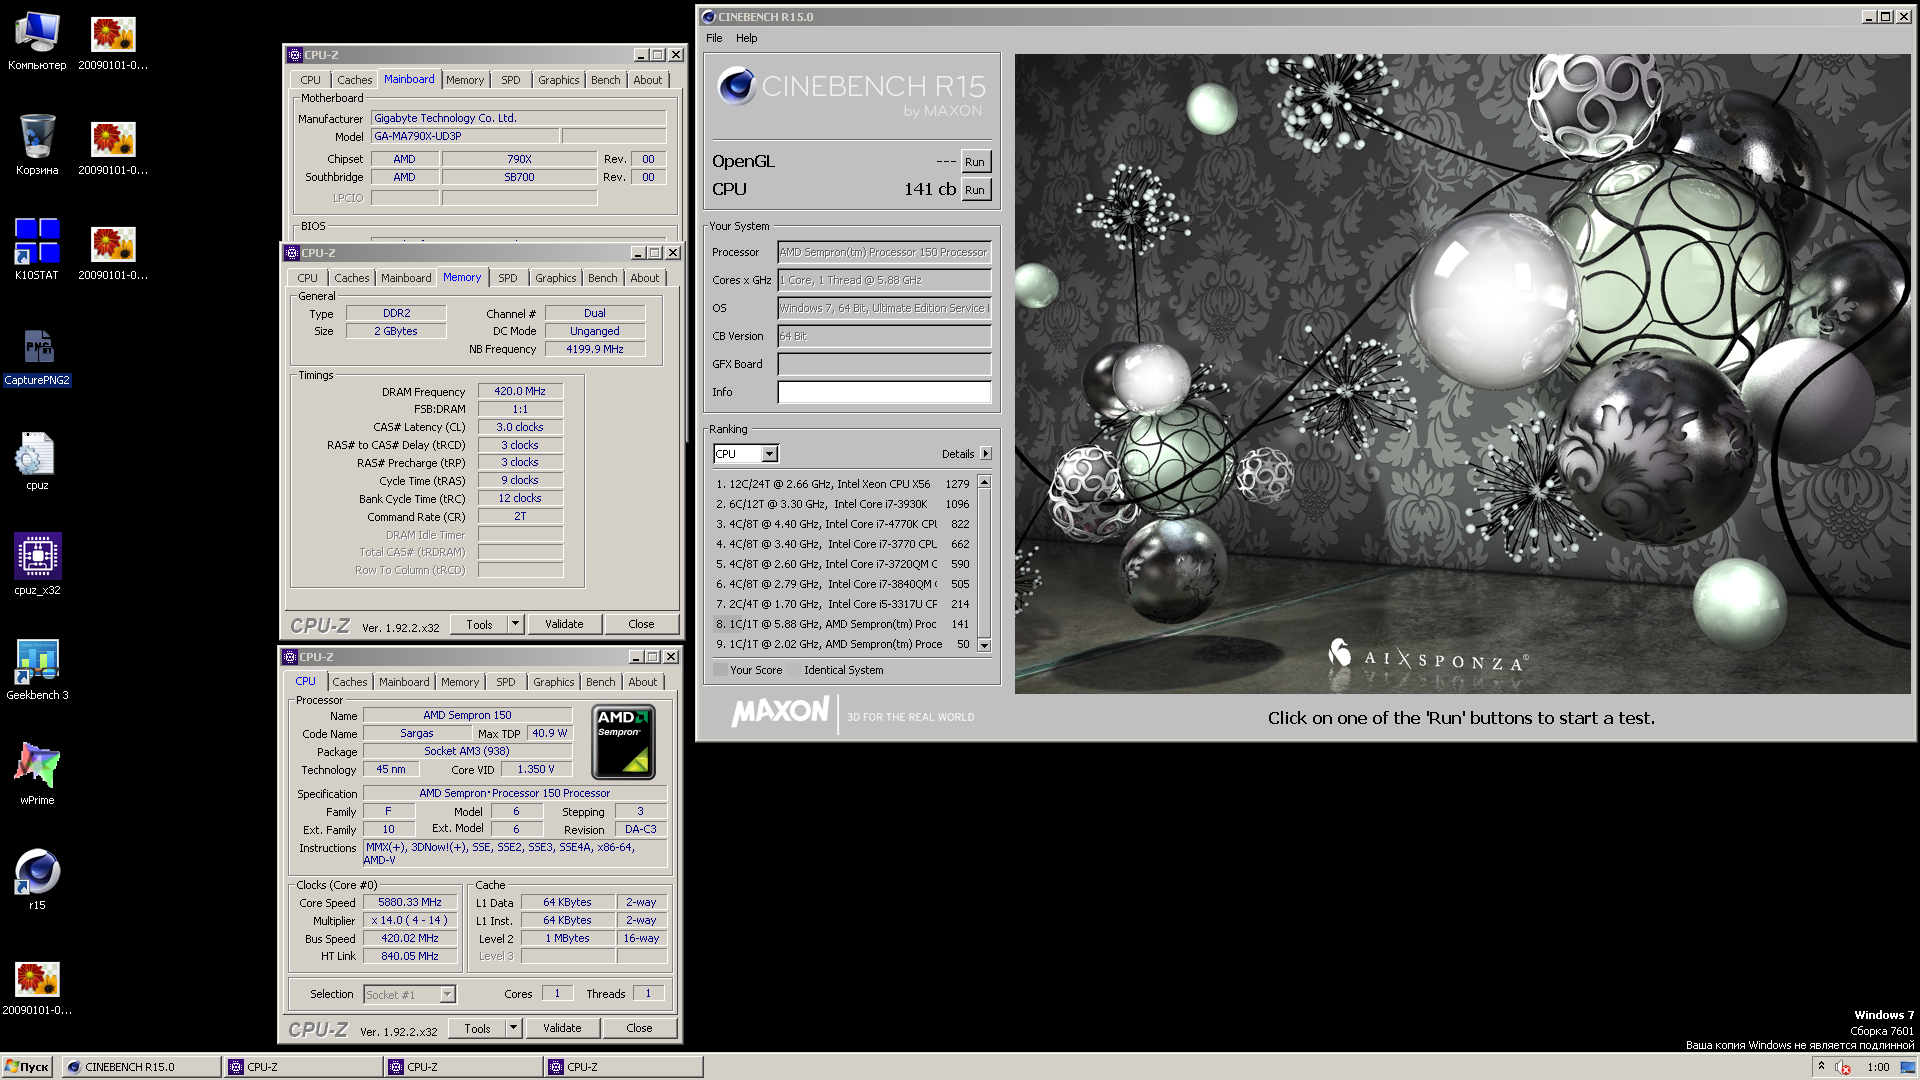The width and height of the screenshot is (1920, 1080).
Task: Click Validate in the Memory CPU-Z window
Action: (x=564, y=624)
